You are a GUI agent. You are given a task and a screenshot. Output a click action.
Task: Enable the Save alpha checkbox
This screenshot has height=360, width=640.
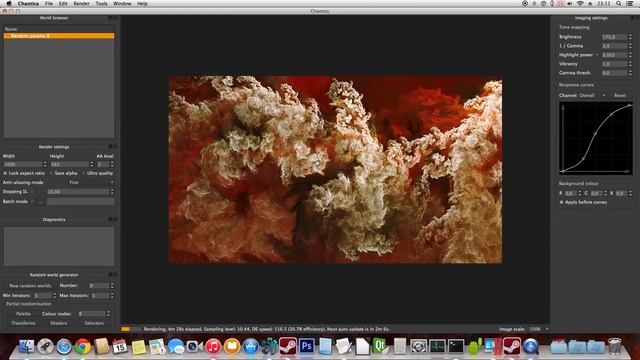pyautogui.click(x=51, y=173)
